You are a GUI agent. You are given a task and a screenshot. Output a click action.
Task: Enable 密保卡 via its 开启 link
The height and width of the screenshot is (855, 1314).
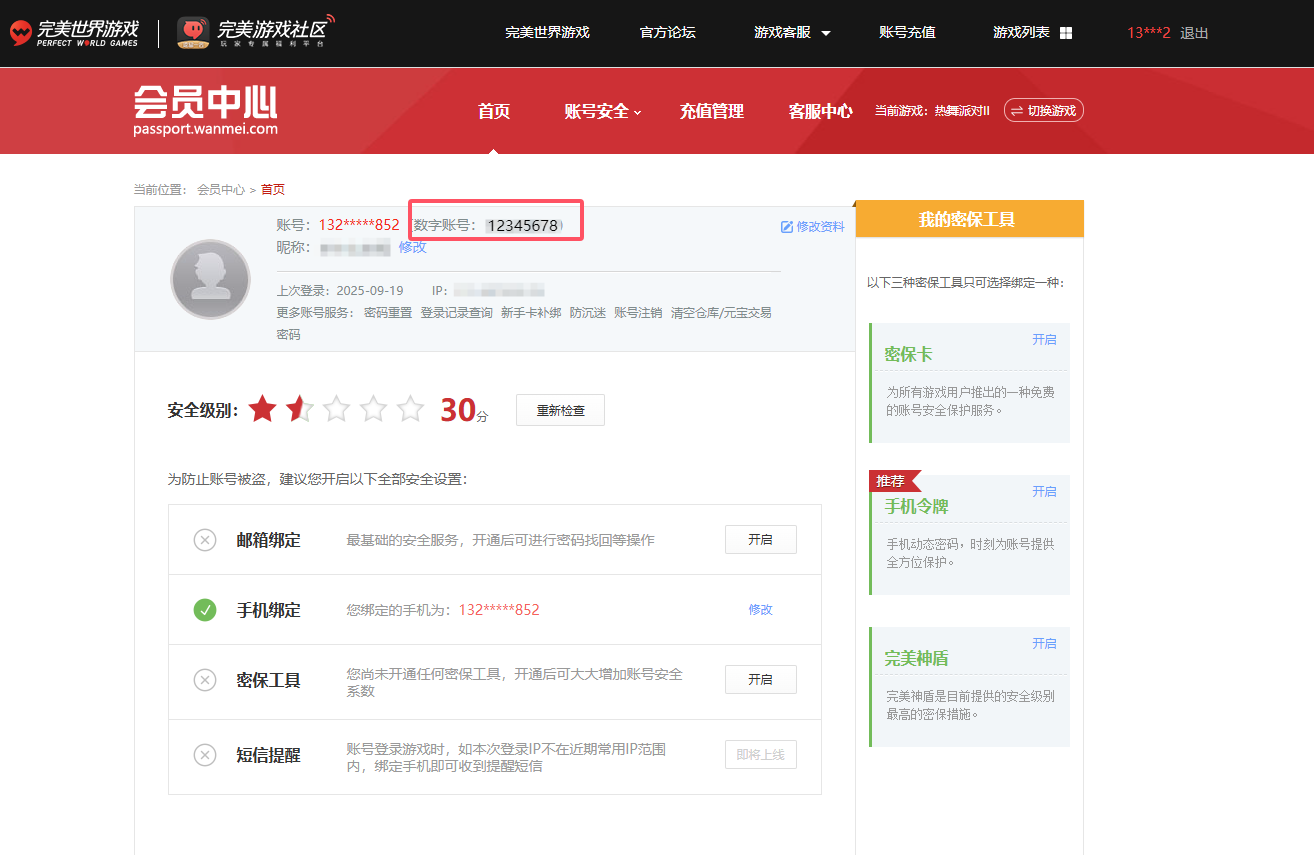click(x=1044, y=340)
